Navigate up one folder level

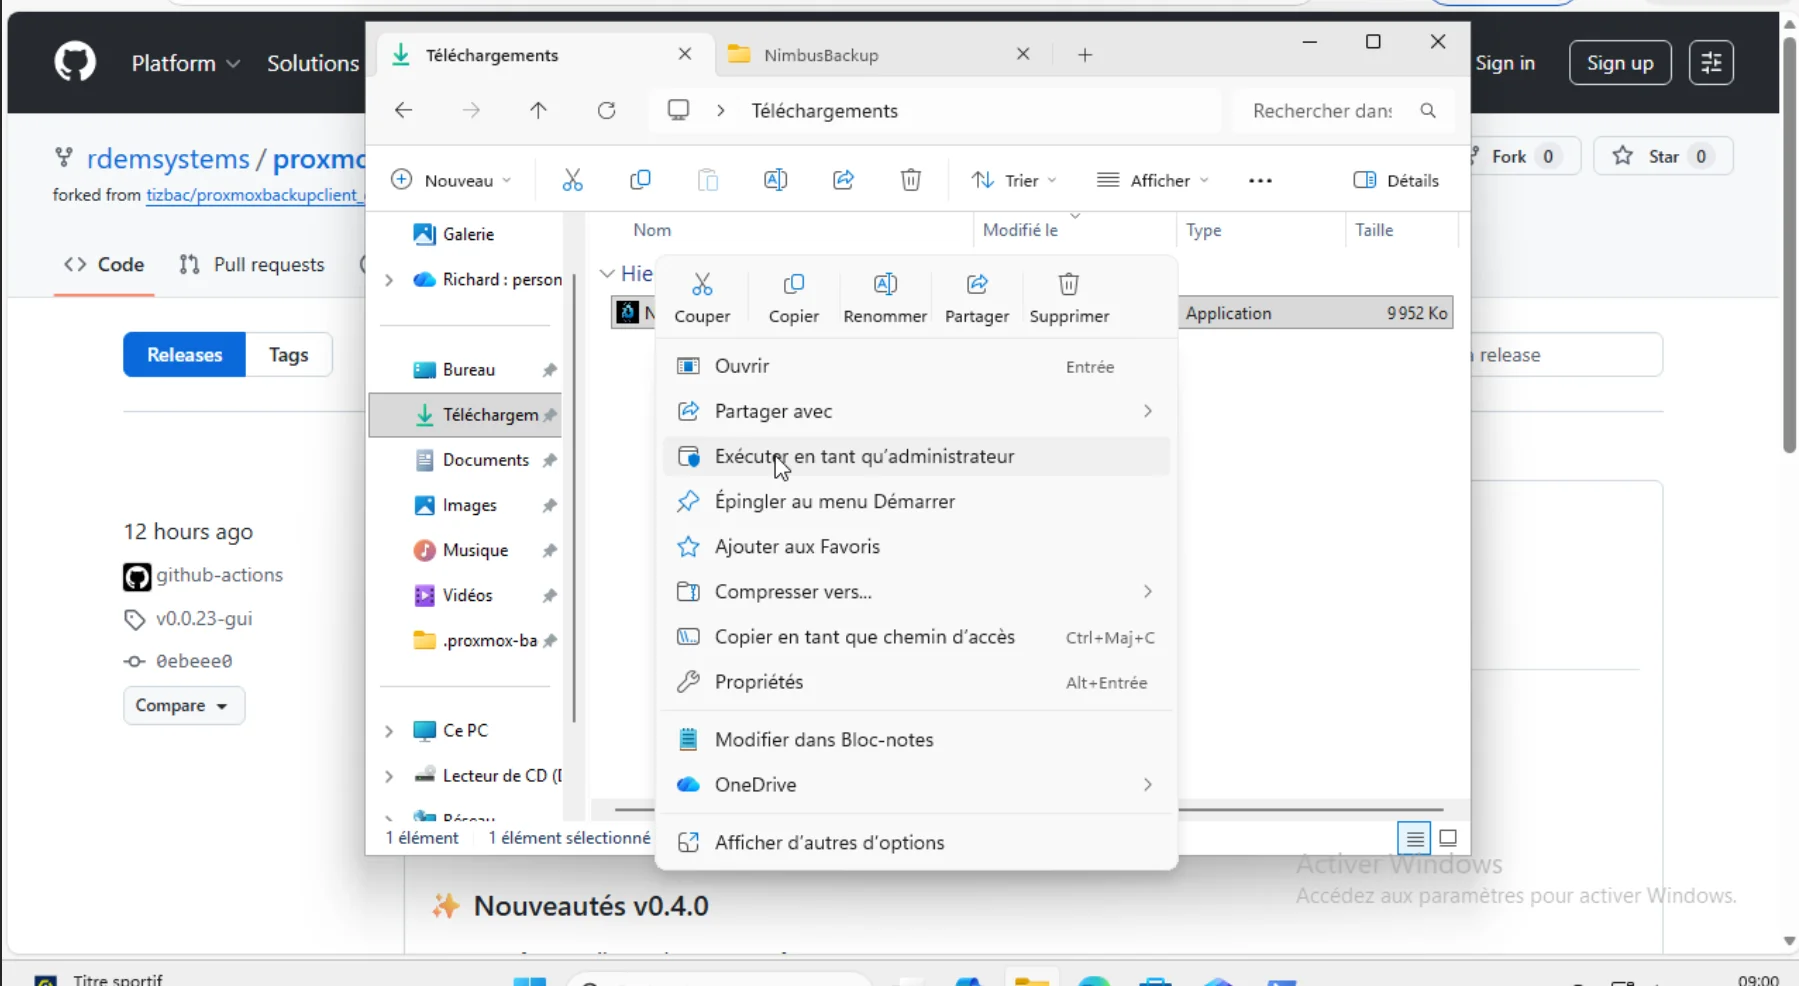click(538, 110)
